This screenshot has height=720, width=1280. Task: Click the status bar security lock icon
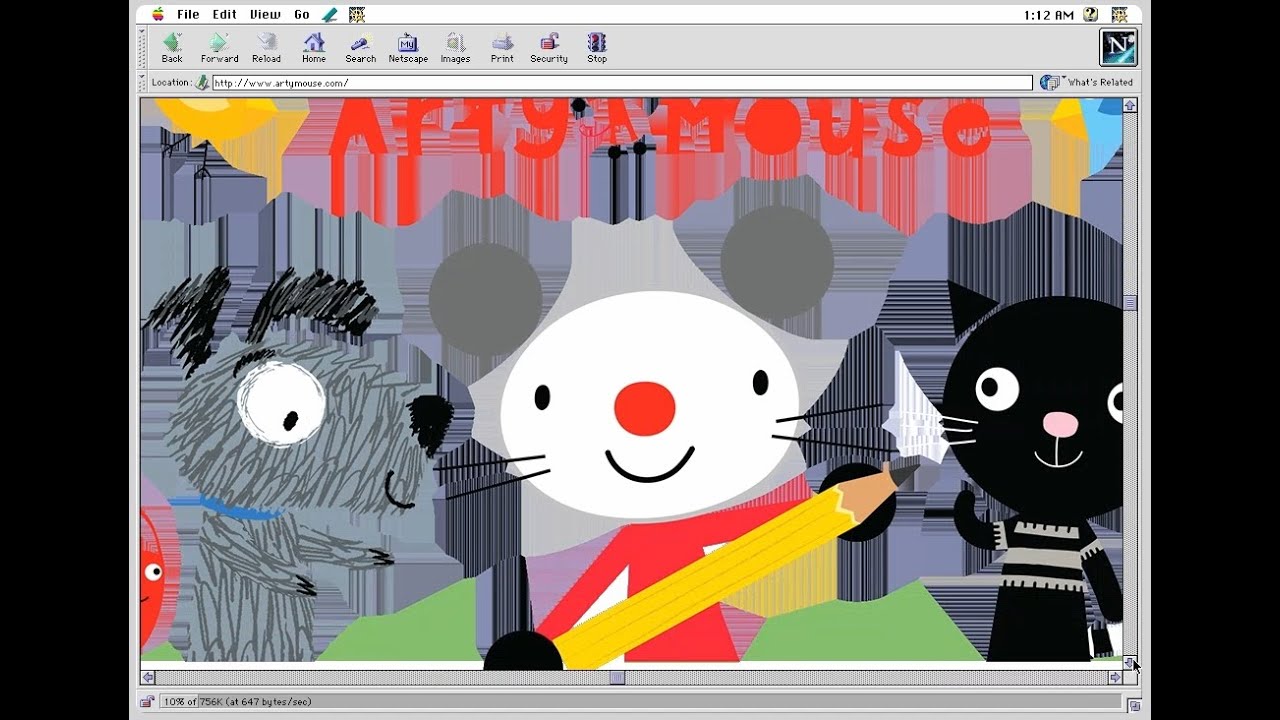coord(147,702)
